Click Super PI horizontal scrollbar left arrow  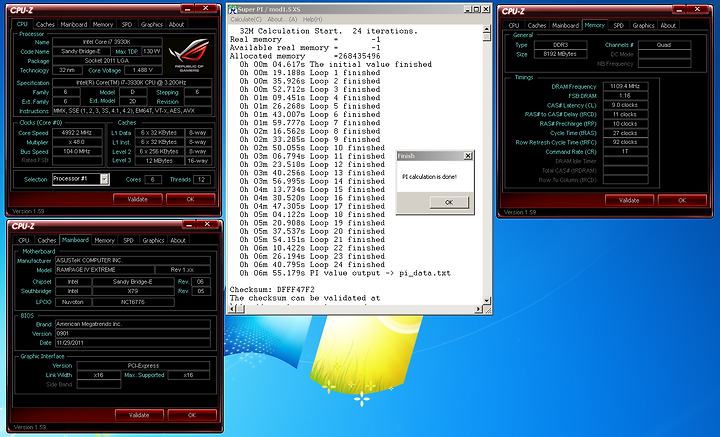(233, 309)
